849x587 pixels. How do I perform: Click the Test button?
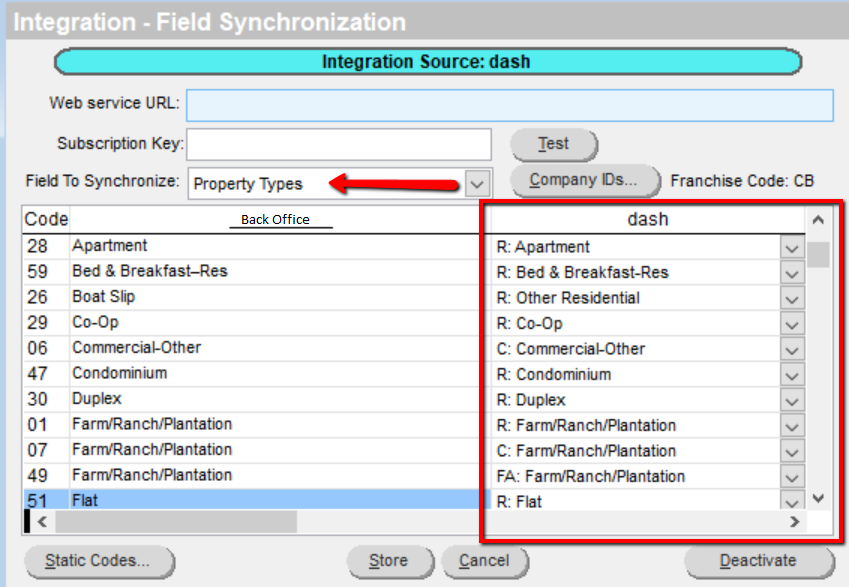[x=553, y=144]
